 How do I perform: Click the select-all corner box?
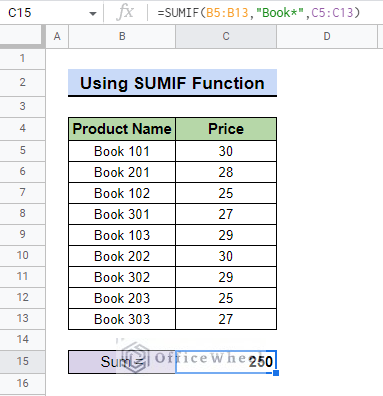[22, 36]
